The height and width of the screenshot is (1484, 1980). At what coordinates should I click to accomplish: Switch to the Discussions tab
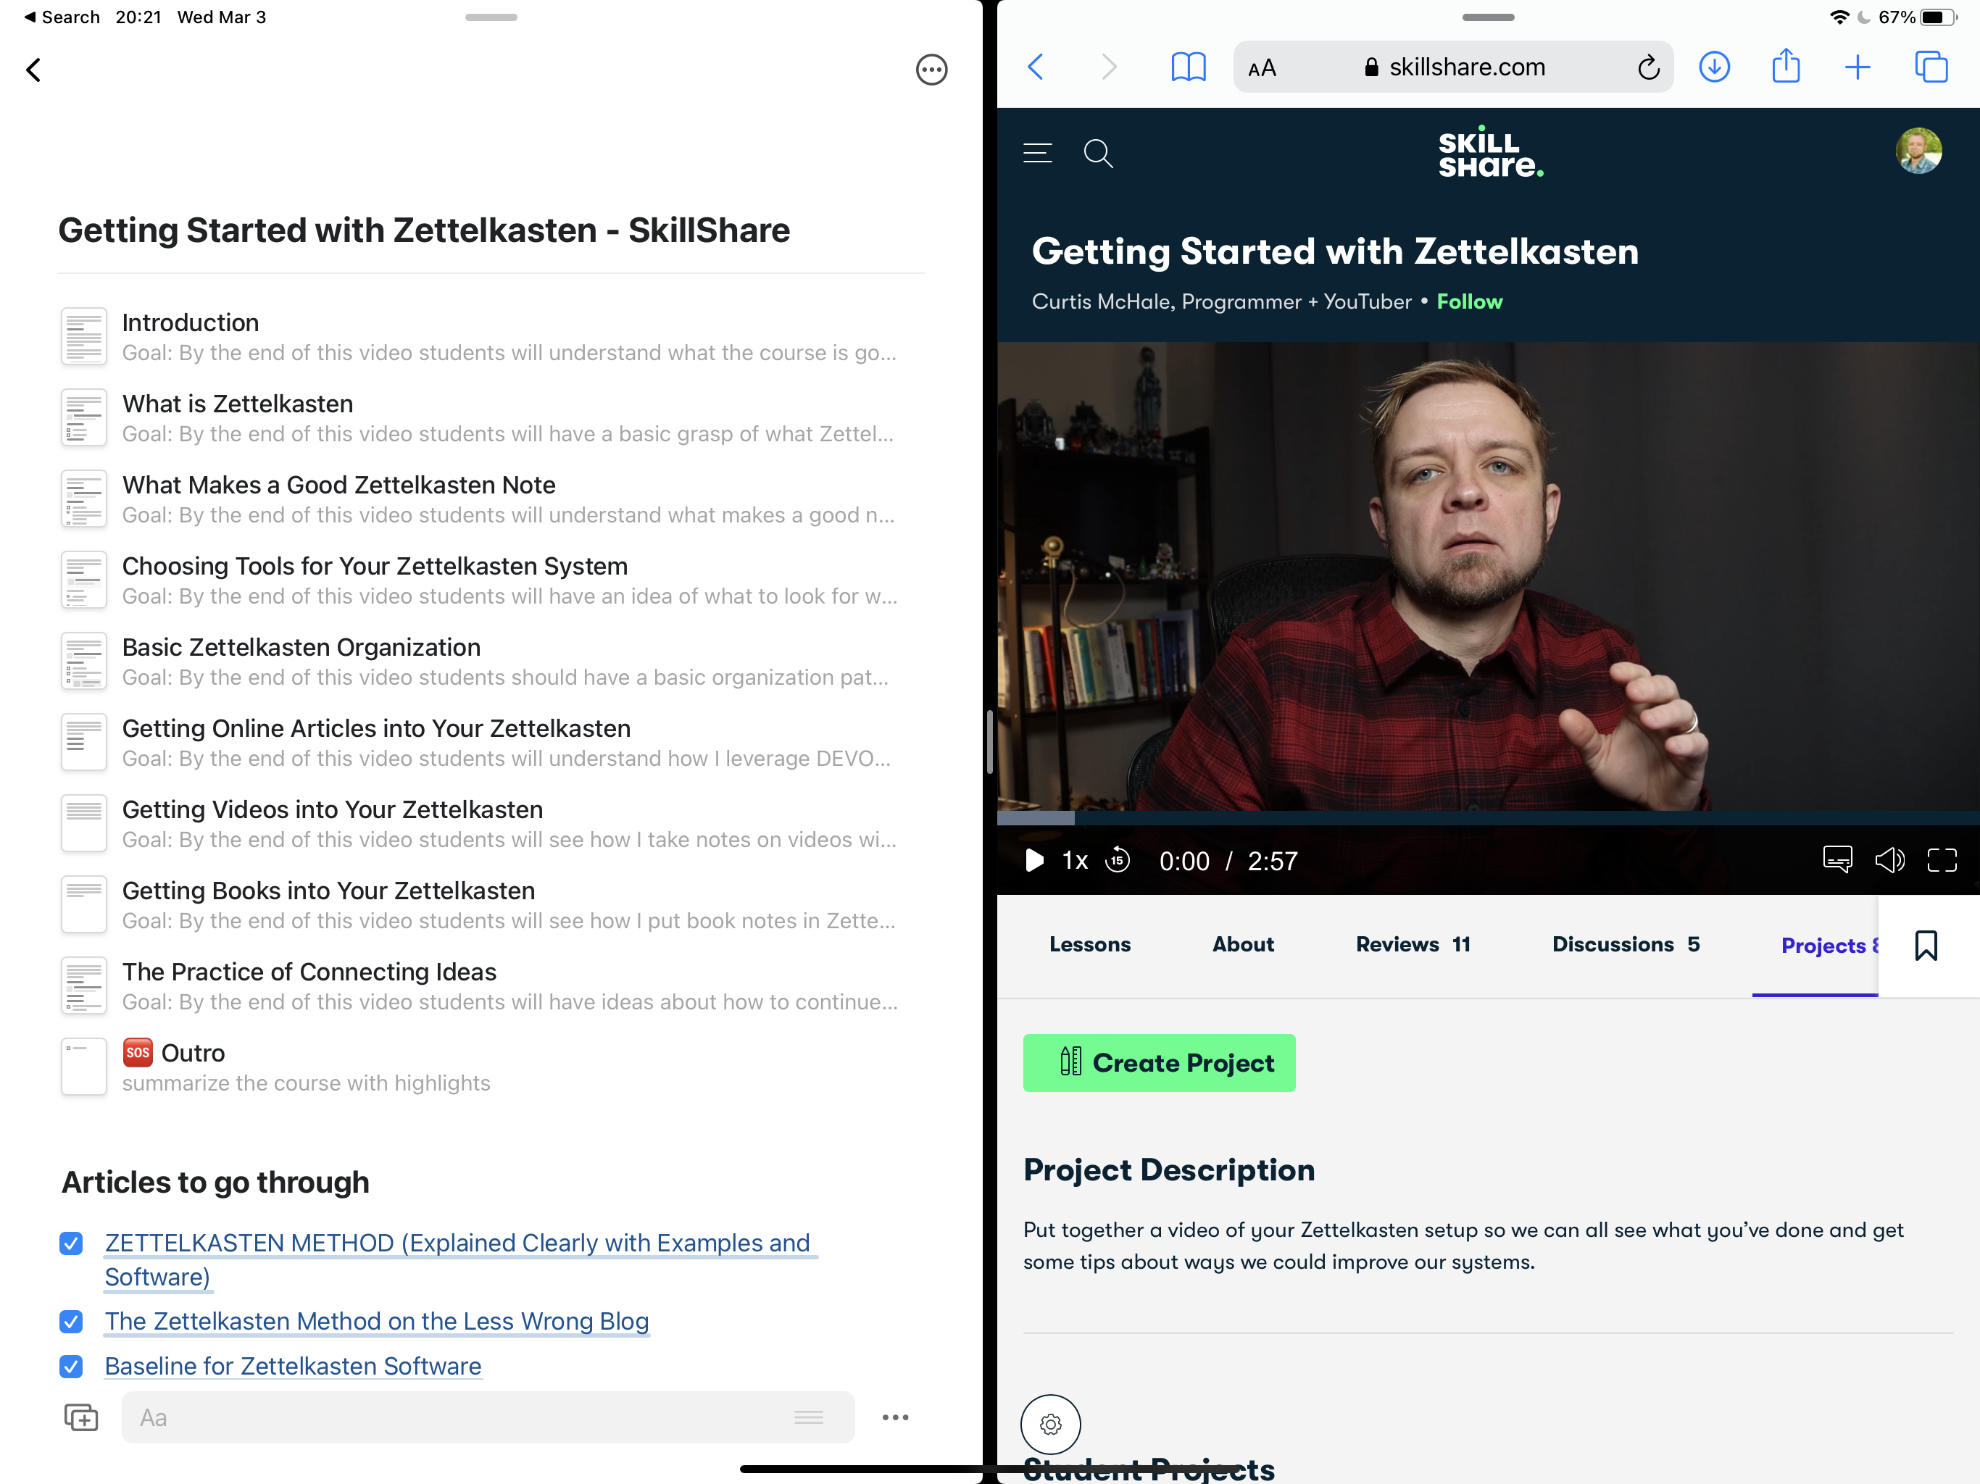tap(1624, 944)
